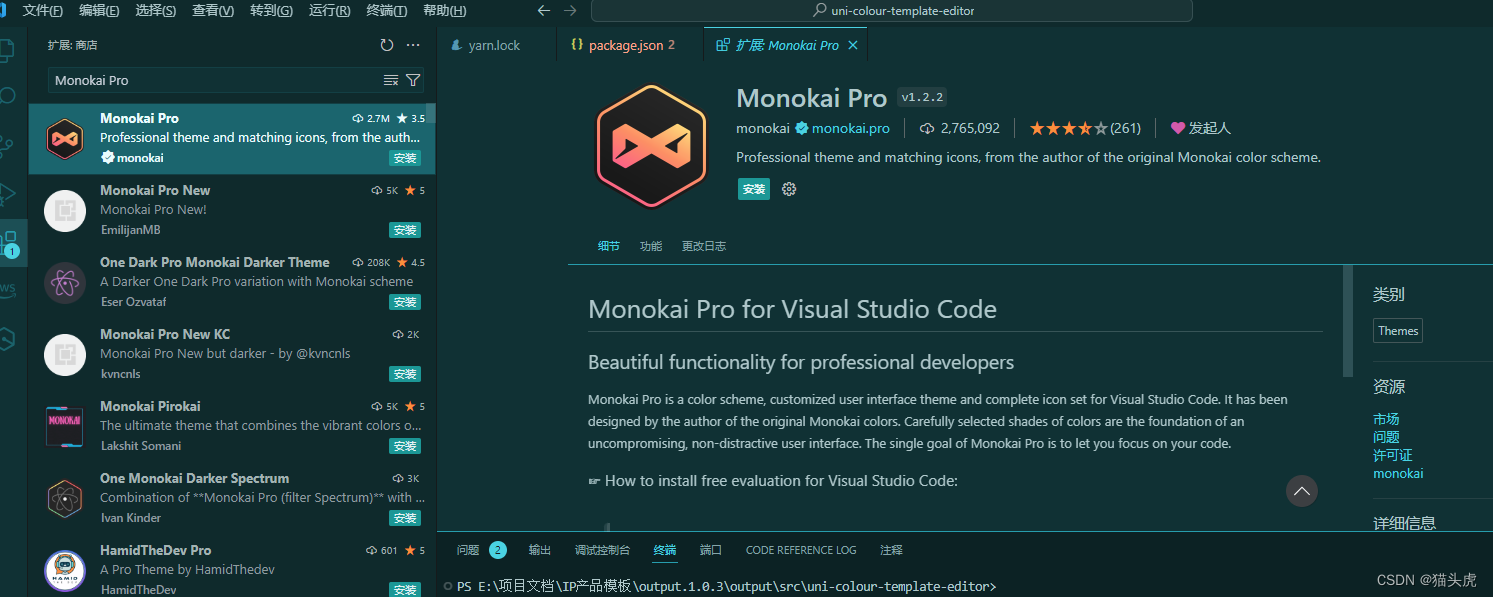Click the Themes category badge

point(1397,330)
